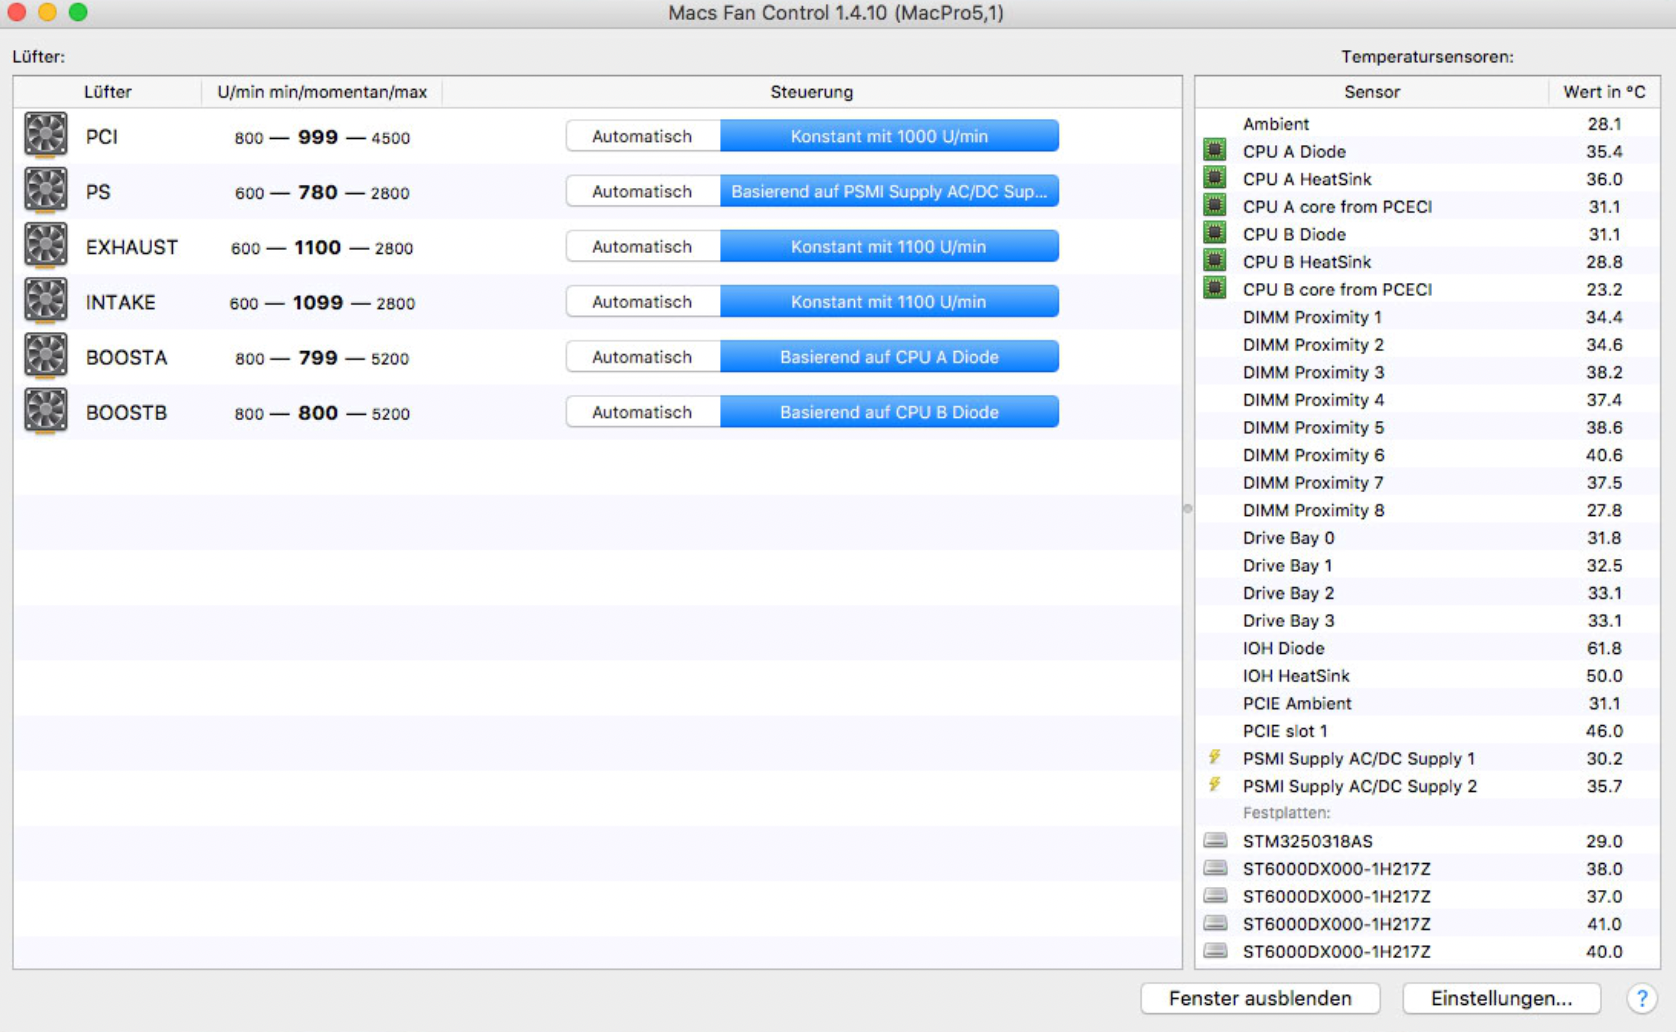
Task: Open BOOSTB control 'Basierend auf CPU B Diode'
Action: 890,412
